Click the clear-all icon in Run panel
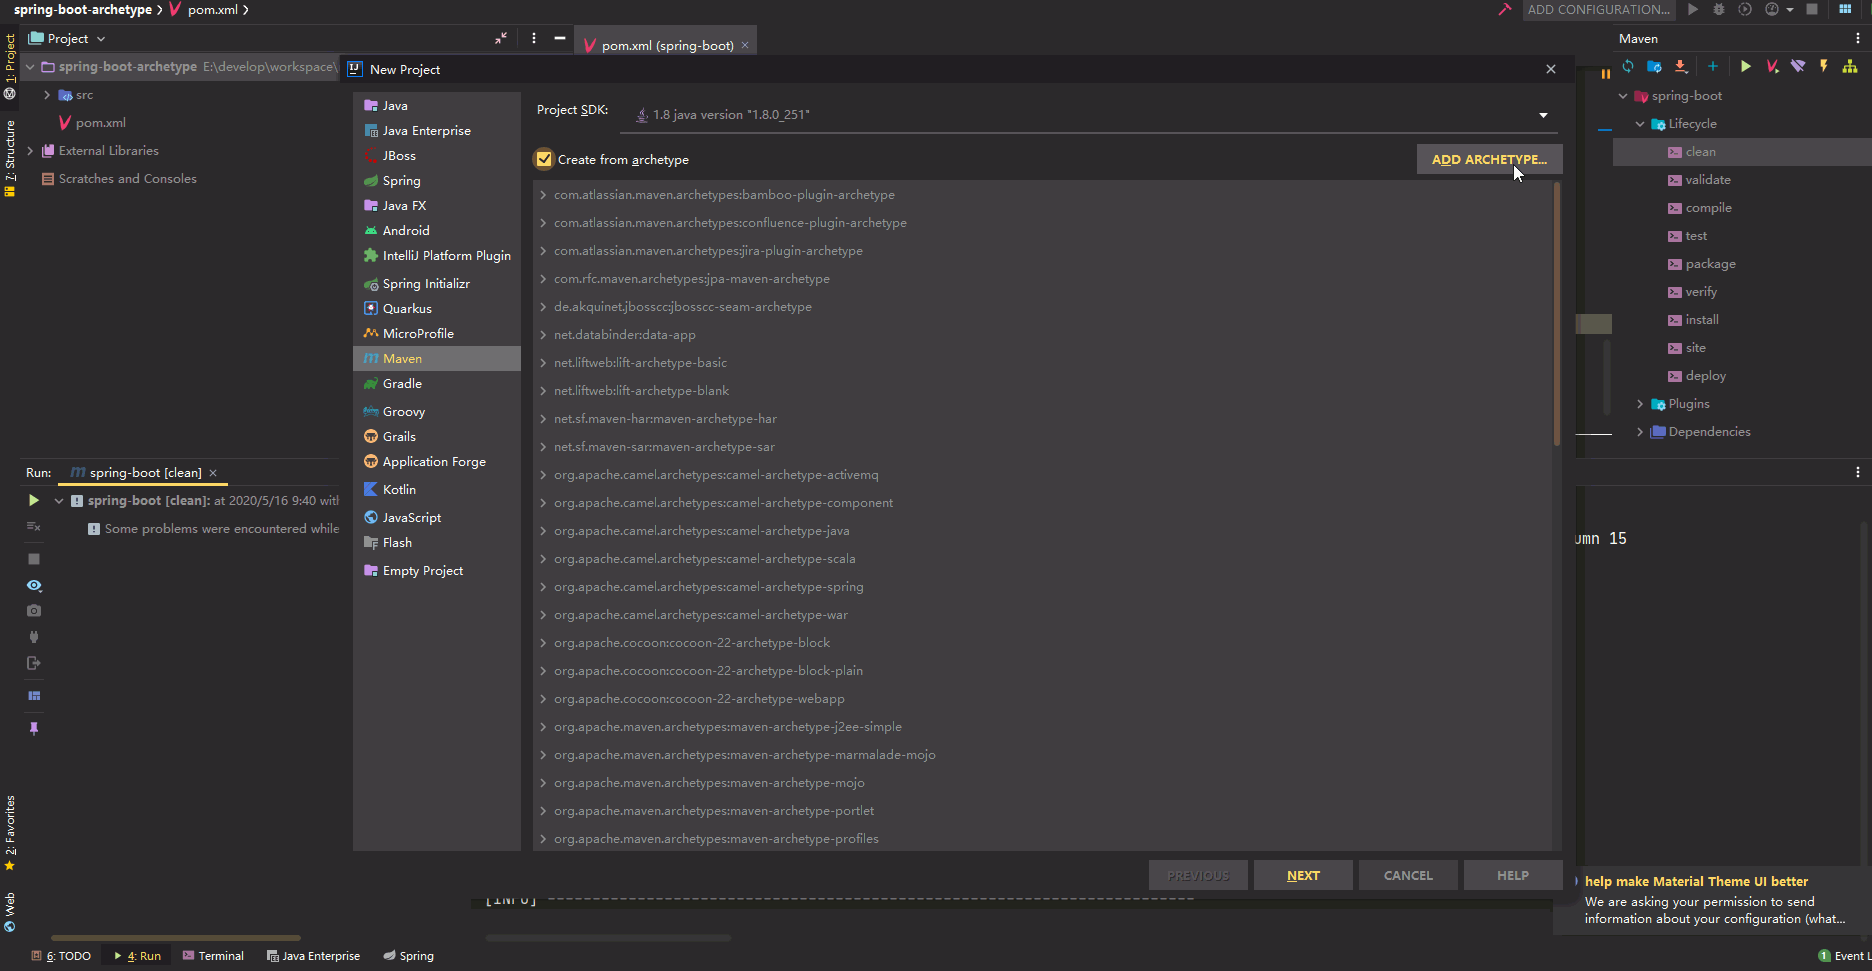The width and height of the screenshot is (1872, 971). pyautogui.click(x=34, y=526)
